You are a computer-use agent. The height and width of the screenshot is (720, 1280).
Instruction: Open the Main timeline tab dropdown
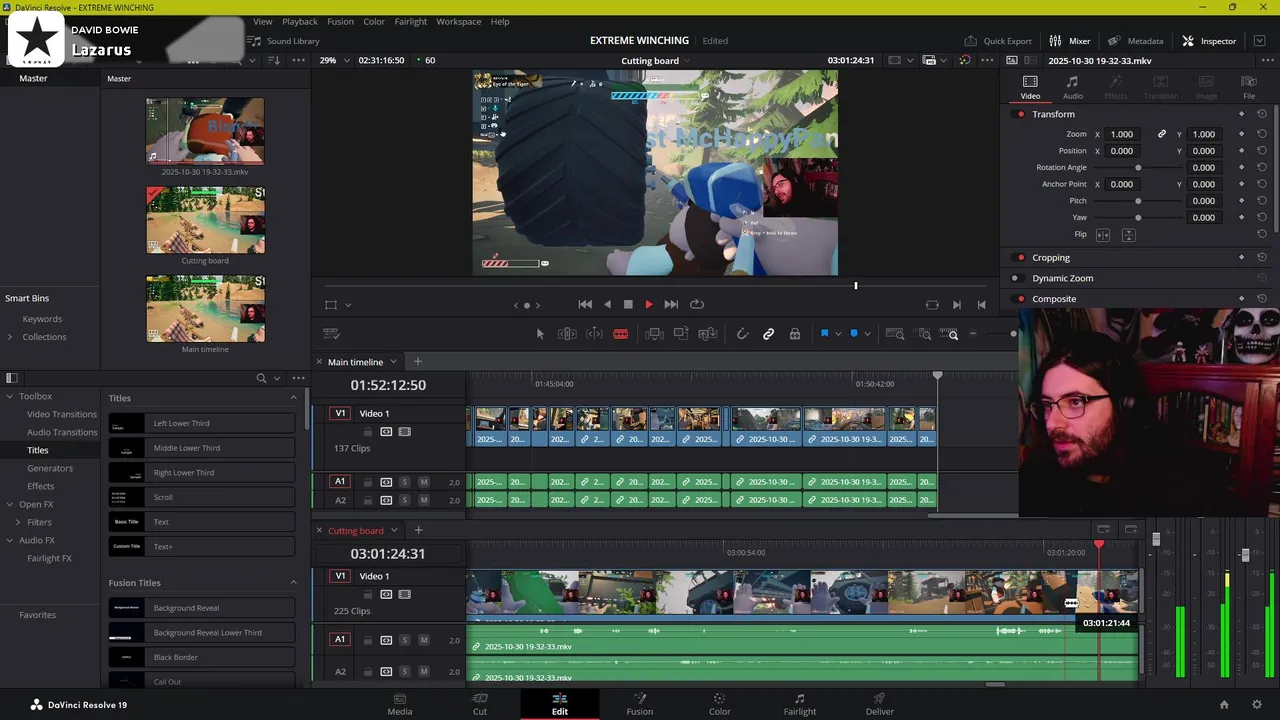(x=393, y=362)
